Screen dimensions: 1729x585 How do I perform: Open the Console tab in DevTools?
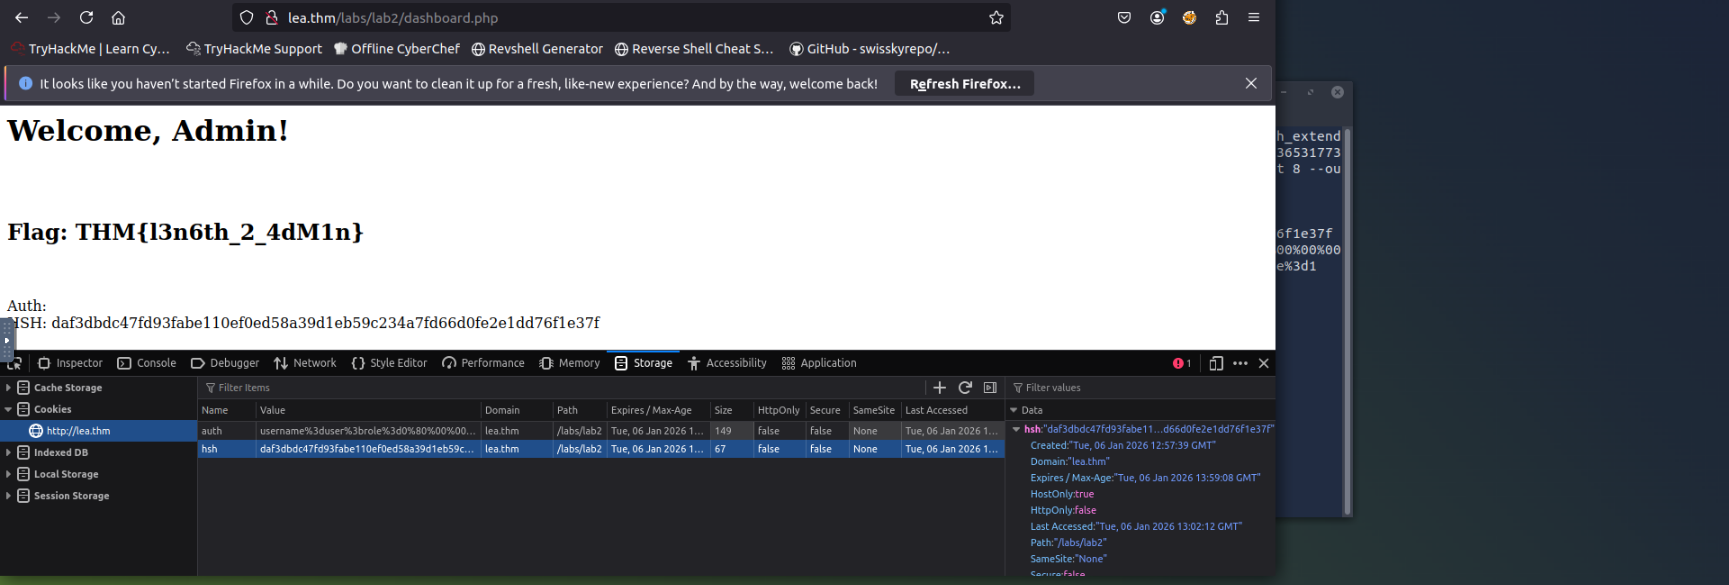pyautogui.click(x=146, y=363)
